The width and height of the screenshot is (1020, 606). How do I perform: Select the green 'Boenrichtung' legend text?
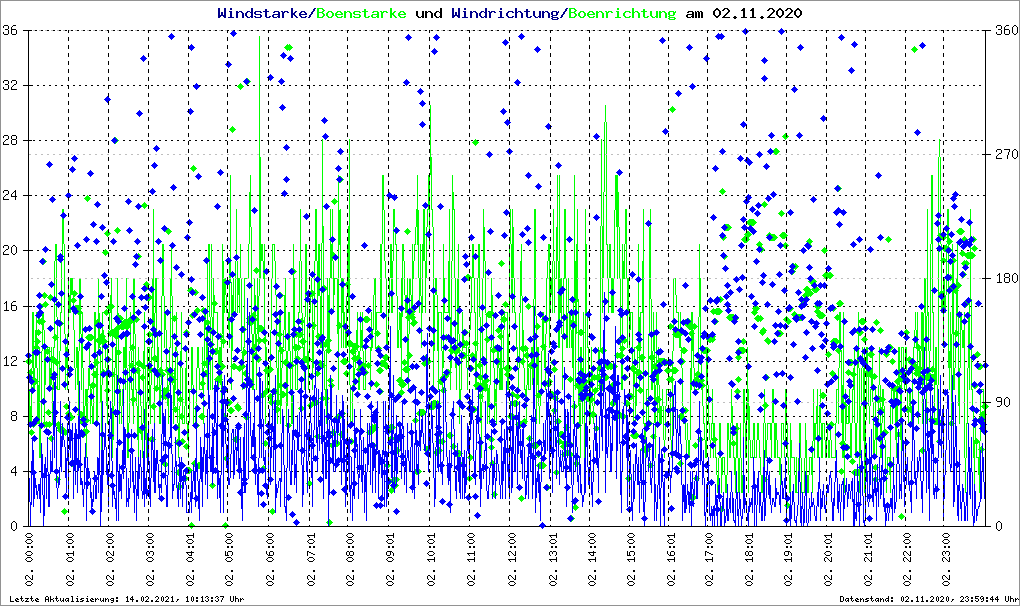(x=622, y=14)
